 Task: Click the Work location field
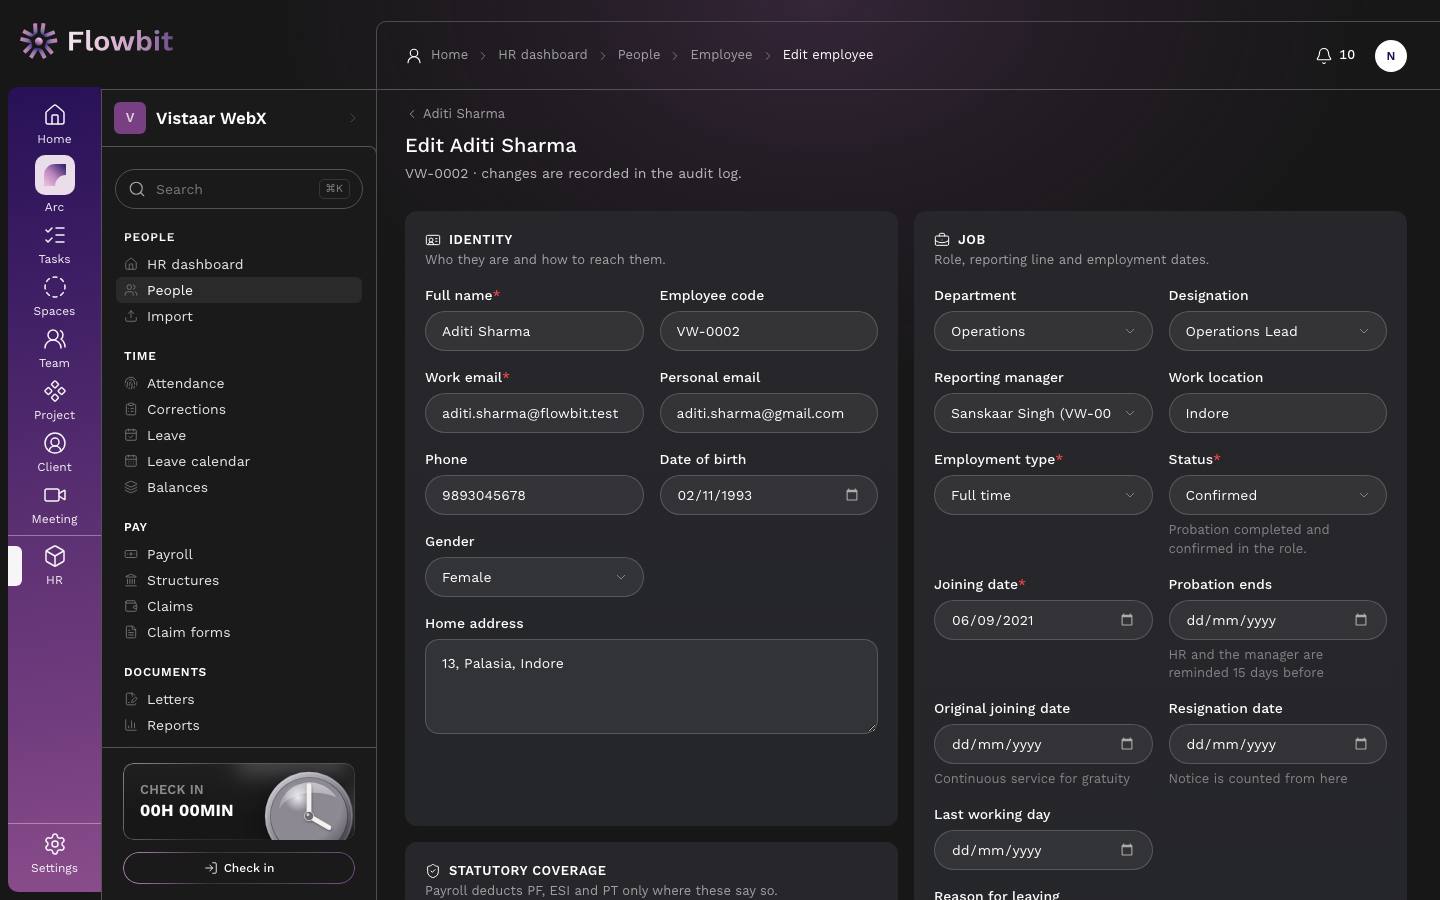coord(1277,413)
